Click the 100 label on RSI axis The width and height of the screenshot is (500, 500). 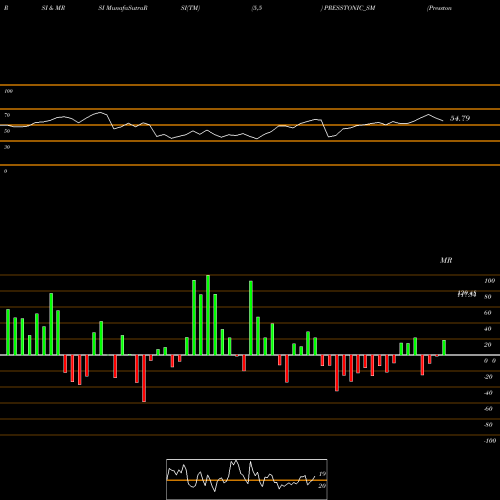pyautogui.click(x=9, y=91)
